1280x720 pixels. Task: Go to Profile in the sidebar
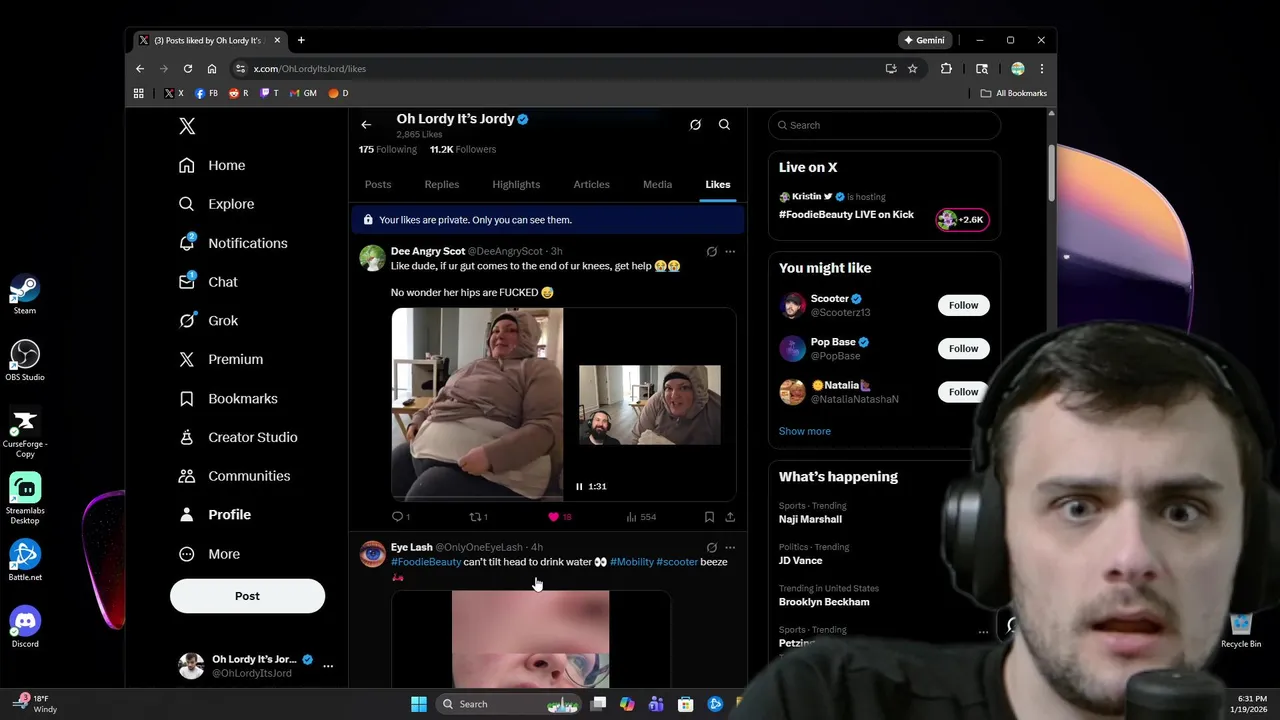click(215, 514)
